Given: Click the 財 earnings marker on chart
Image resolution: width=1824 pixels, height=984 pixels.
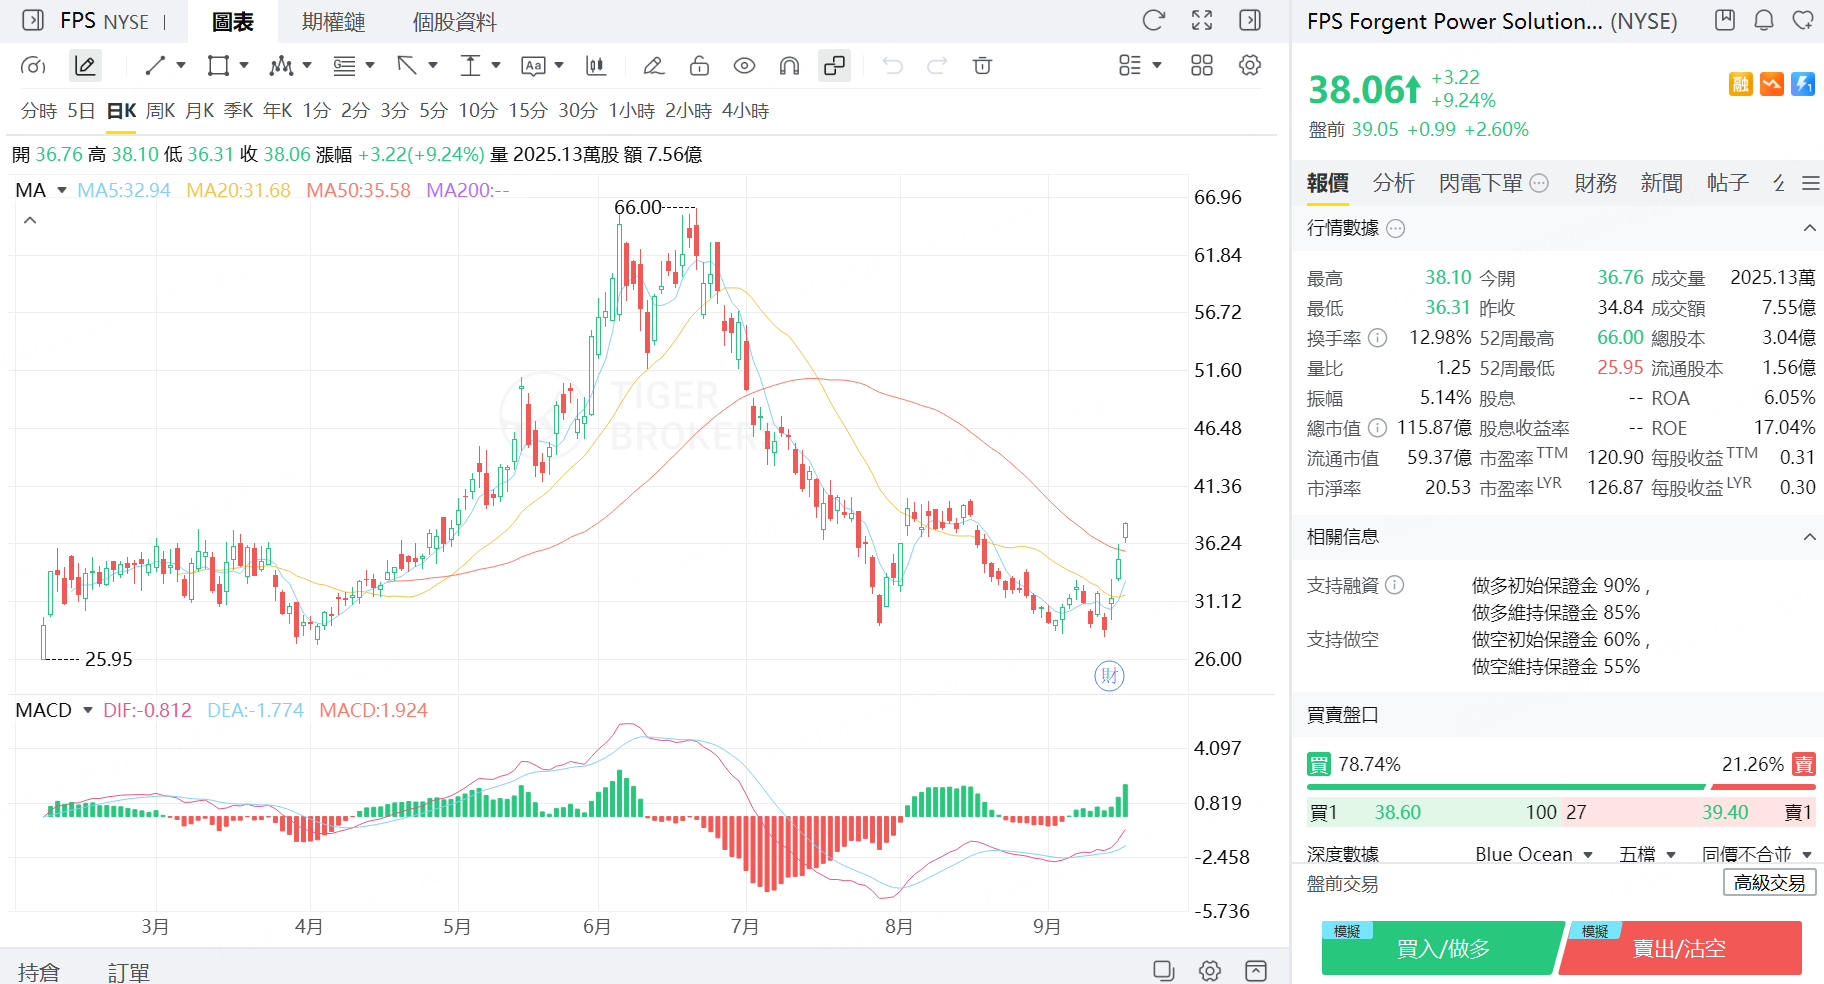Looking at the screenshot, I should pos(1109,676).
